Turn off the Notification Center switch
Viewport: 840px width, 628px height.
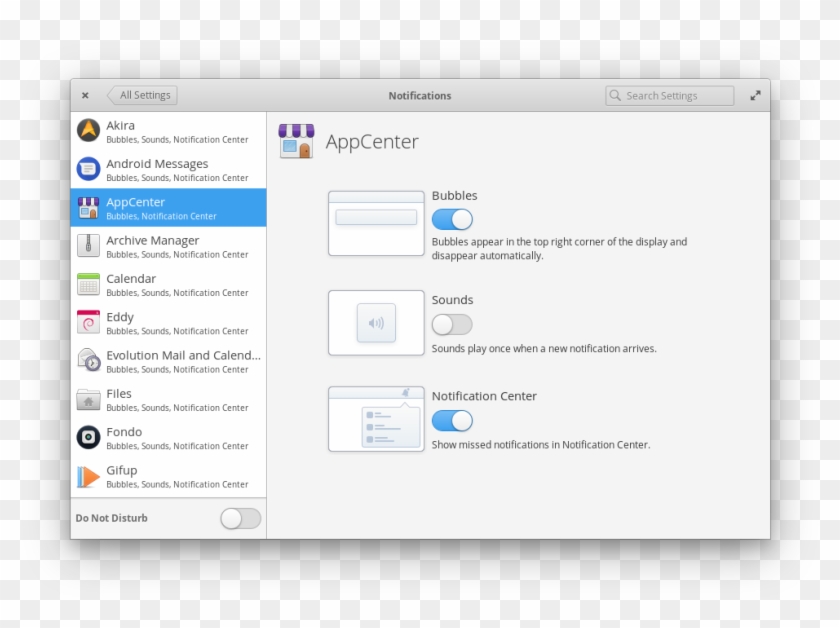pyautogui.click(x=452, y=421)
